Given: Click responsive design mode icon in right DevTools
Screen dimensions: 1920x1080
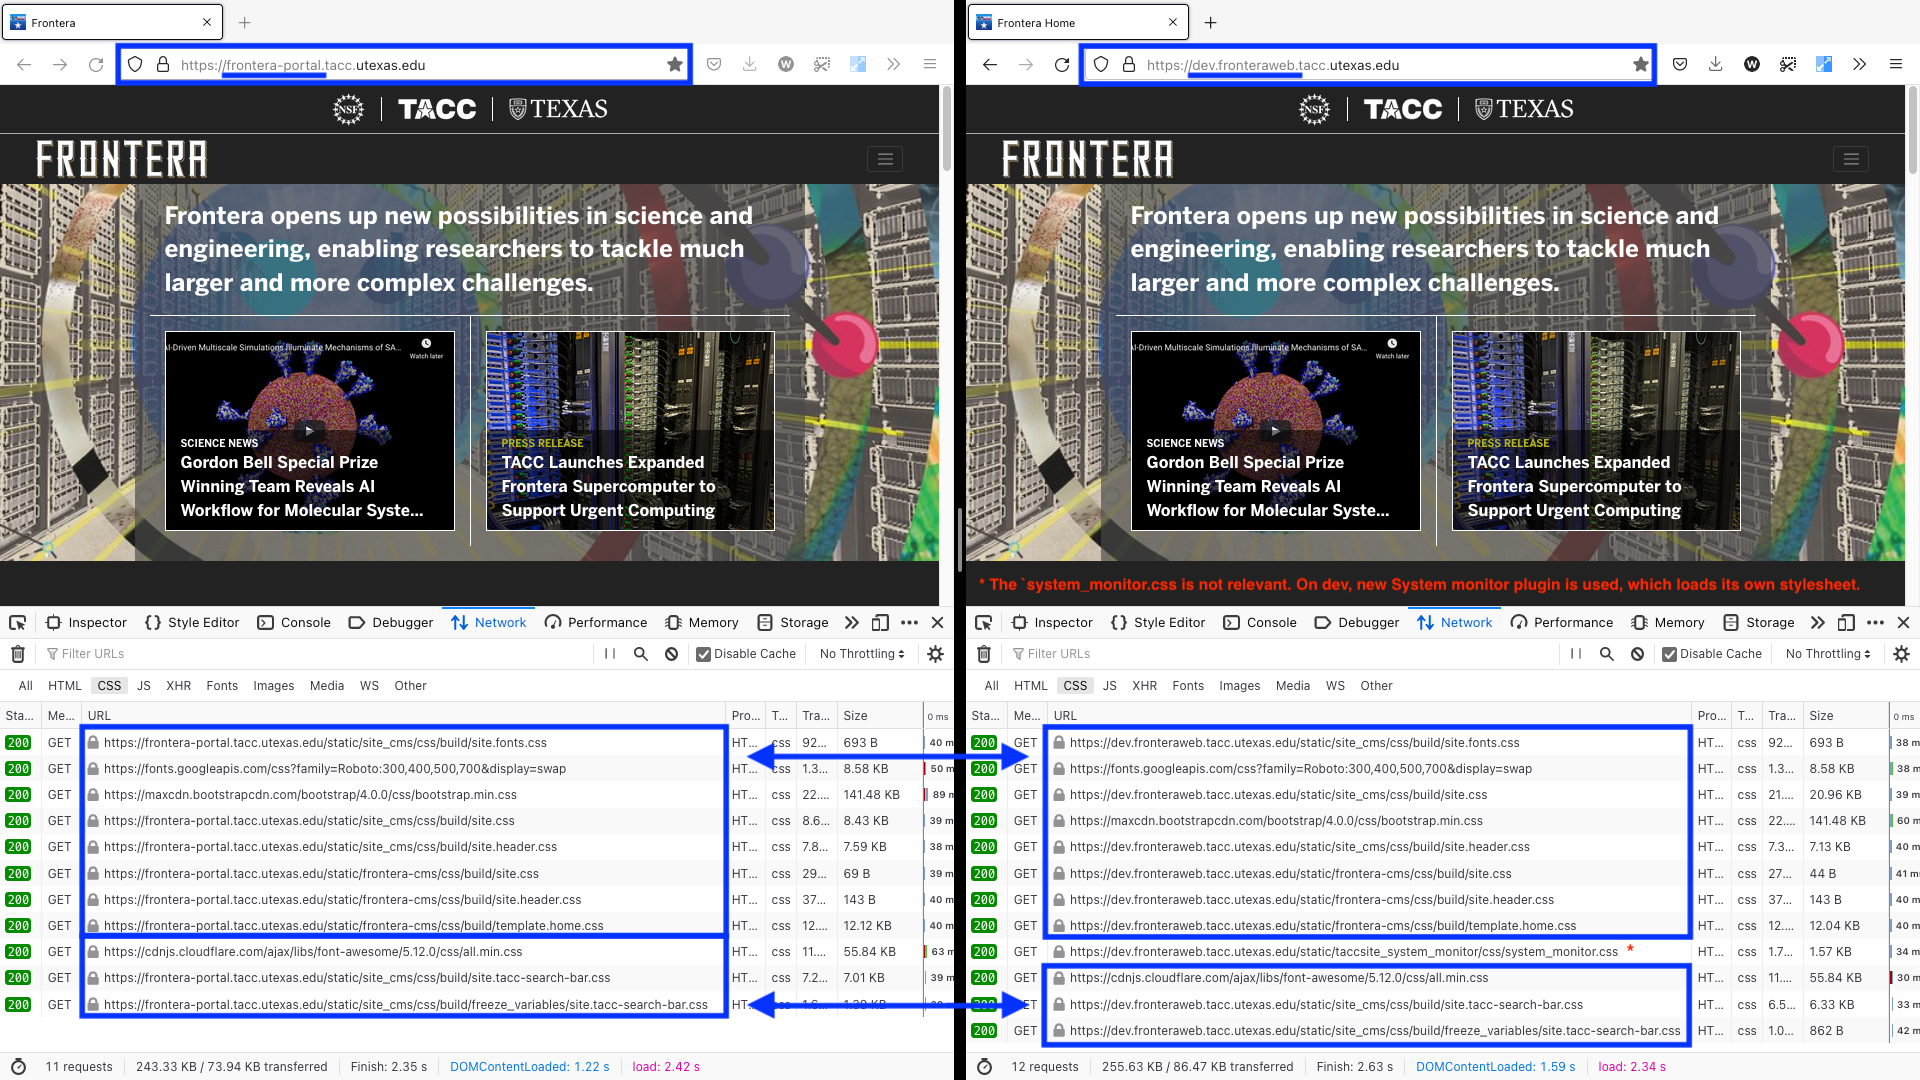Looking at the screenshot, I should pos(1846,622).
